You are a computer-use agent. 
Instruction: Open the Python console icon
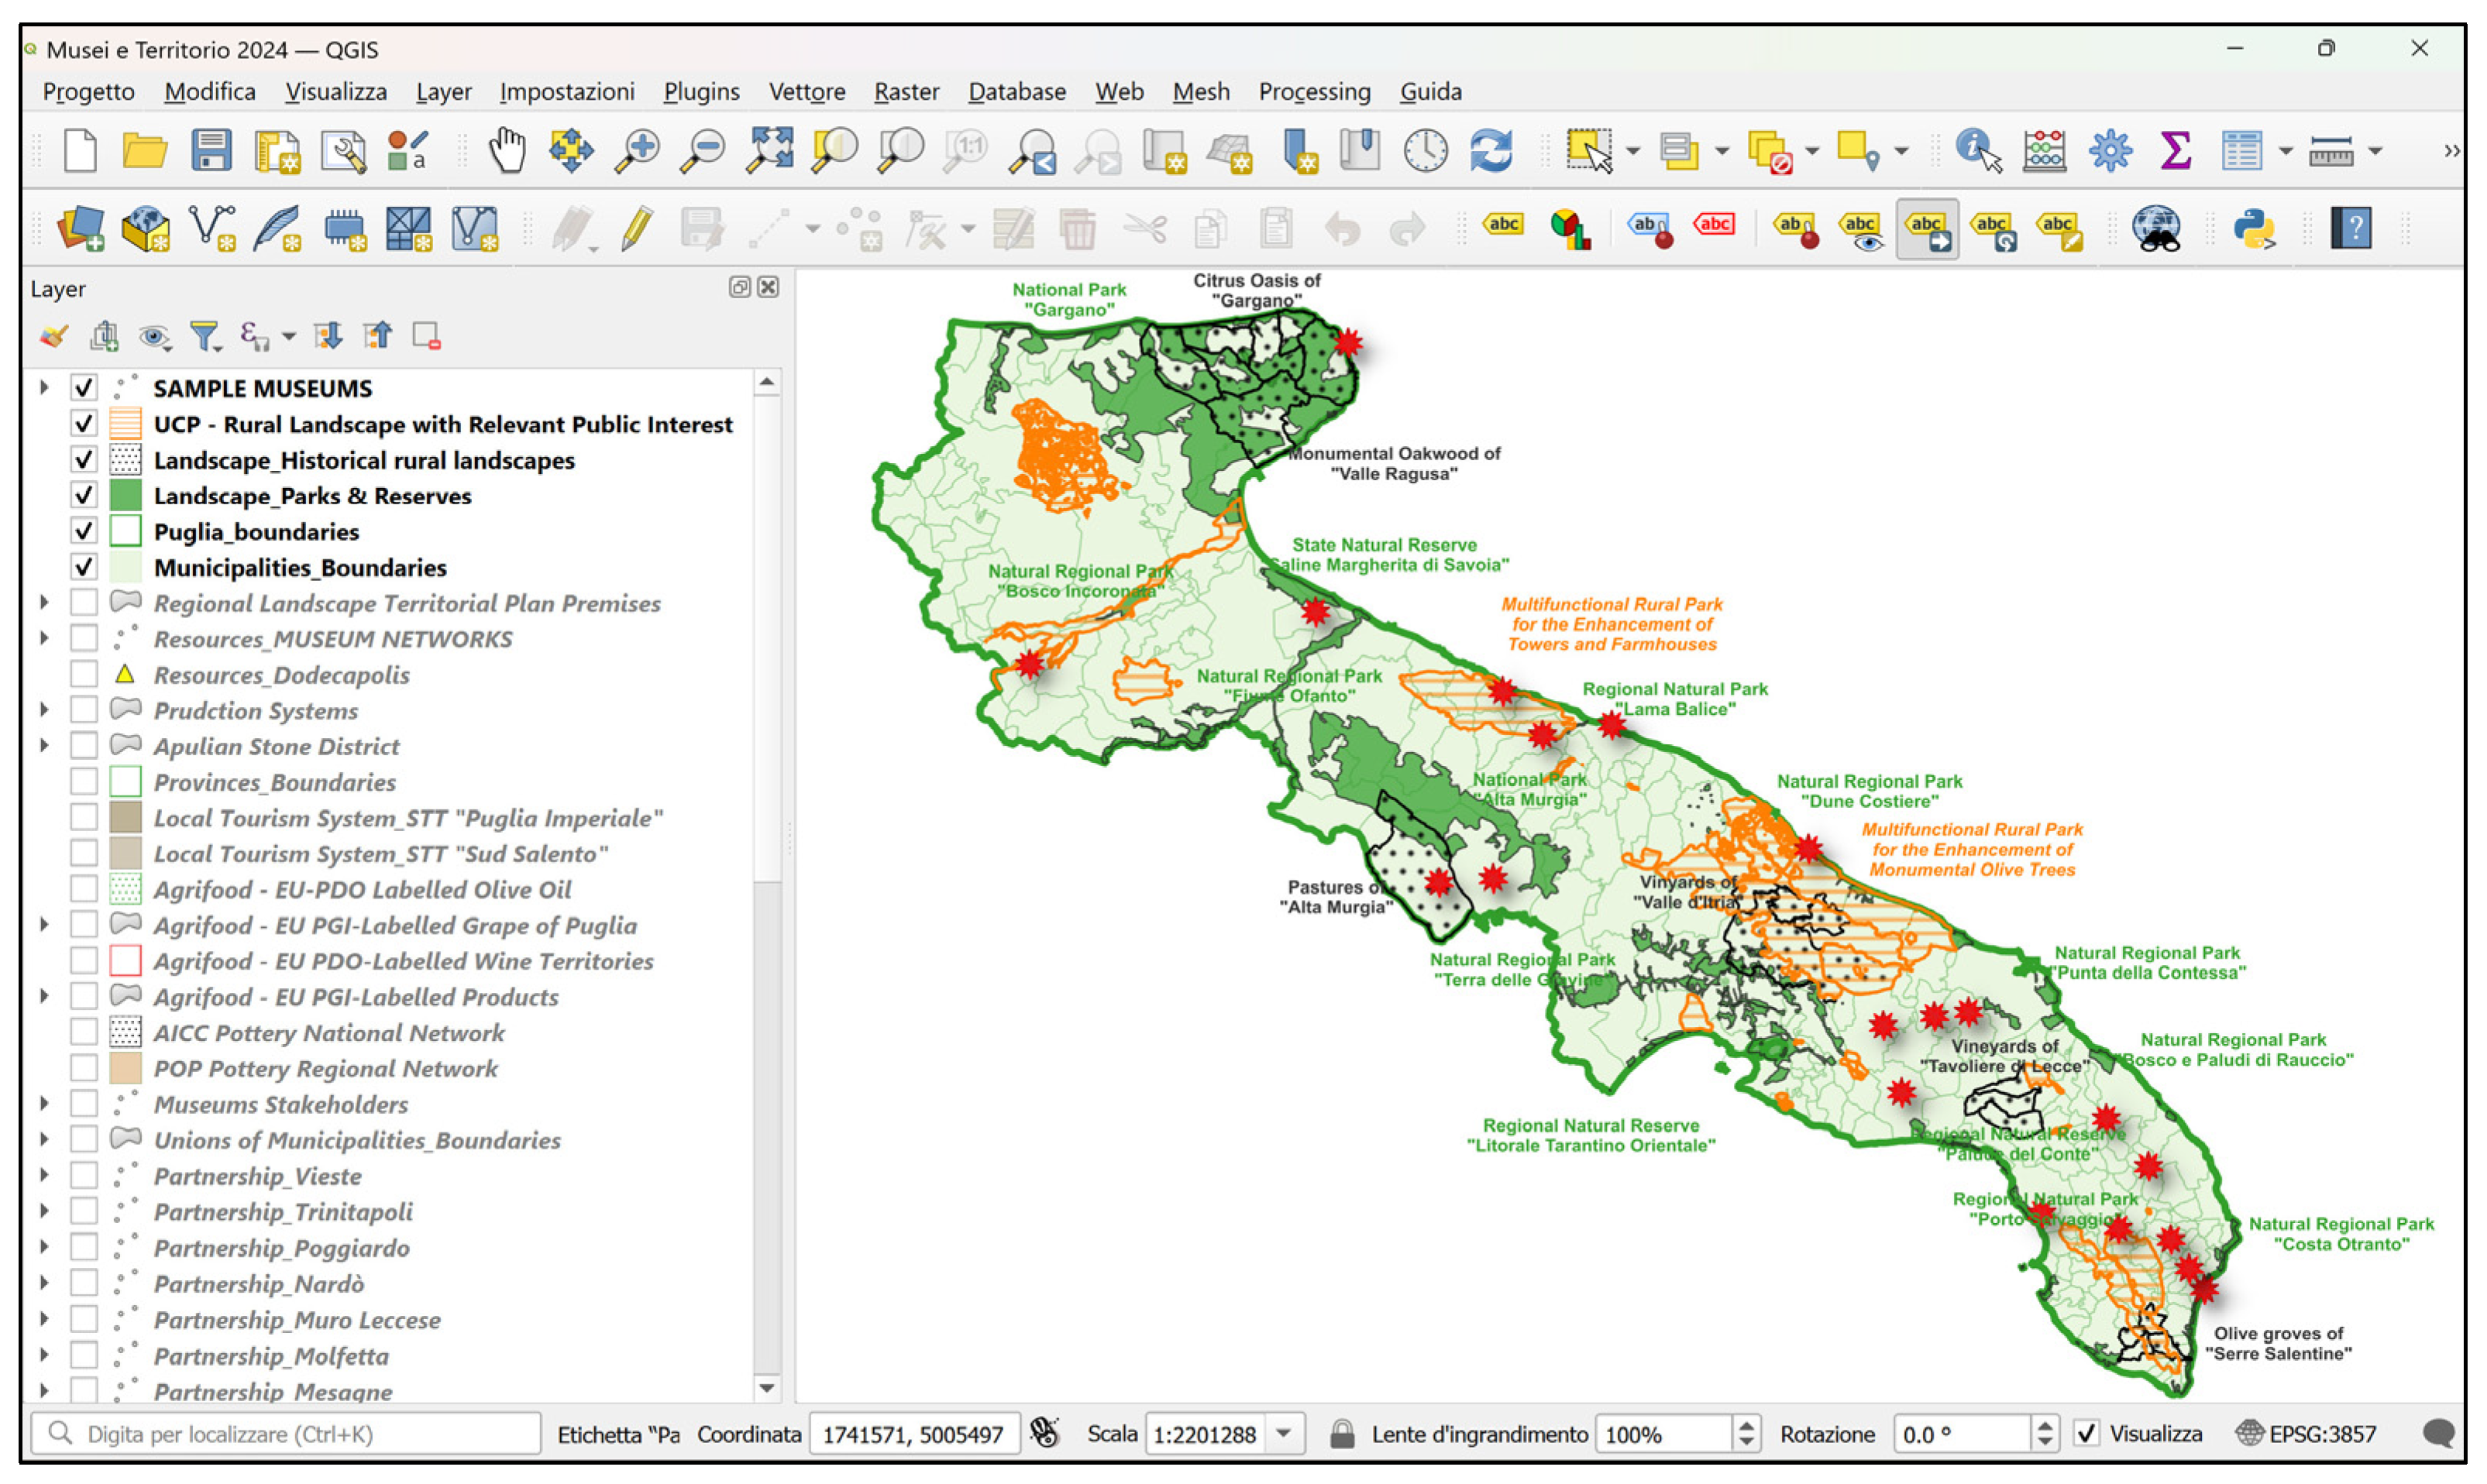[2254, 228]
